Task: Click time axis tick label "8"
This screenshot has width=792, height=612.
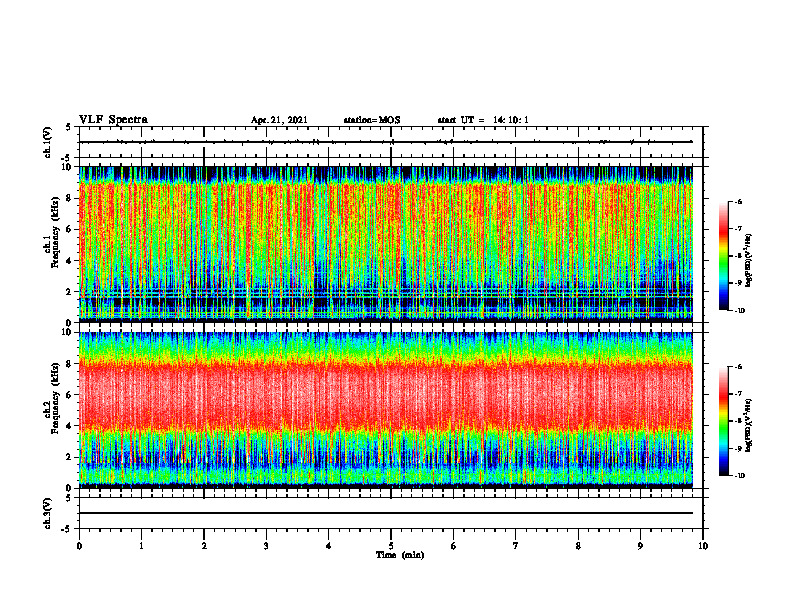Action: point(578,546)
